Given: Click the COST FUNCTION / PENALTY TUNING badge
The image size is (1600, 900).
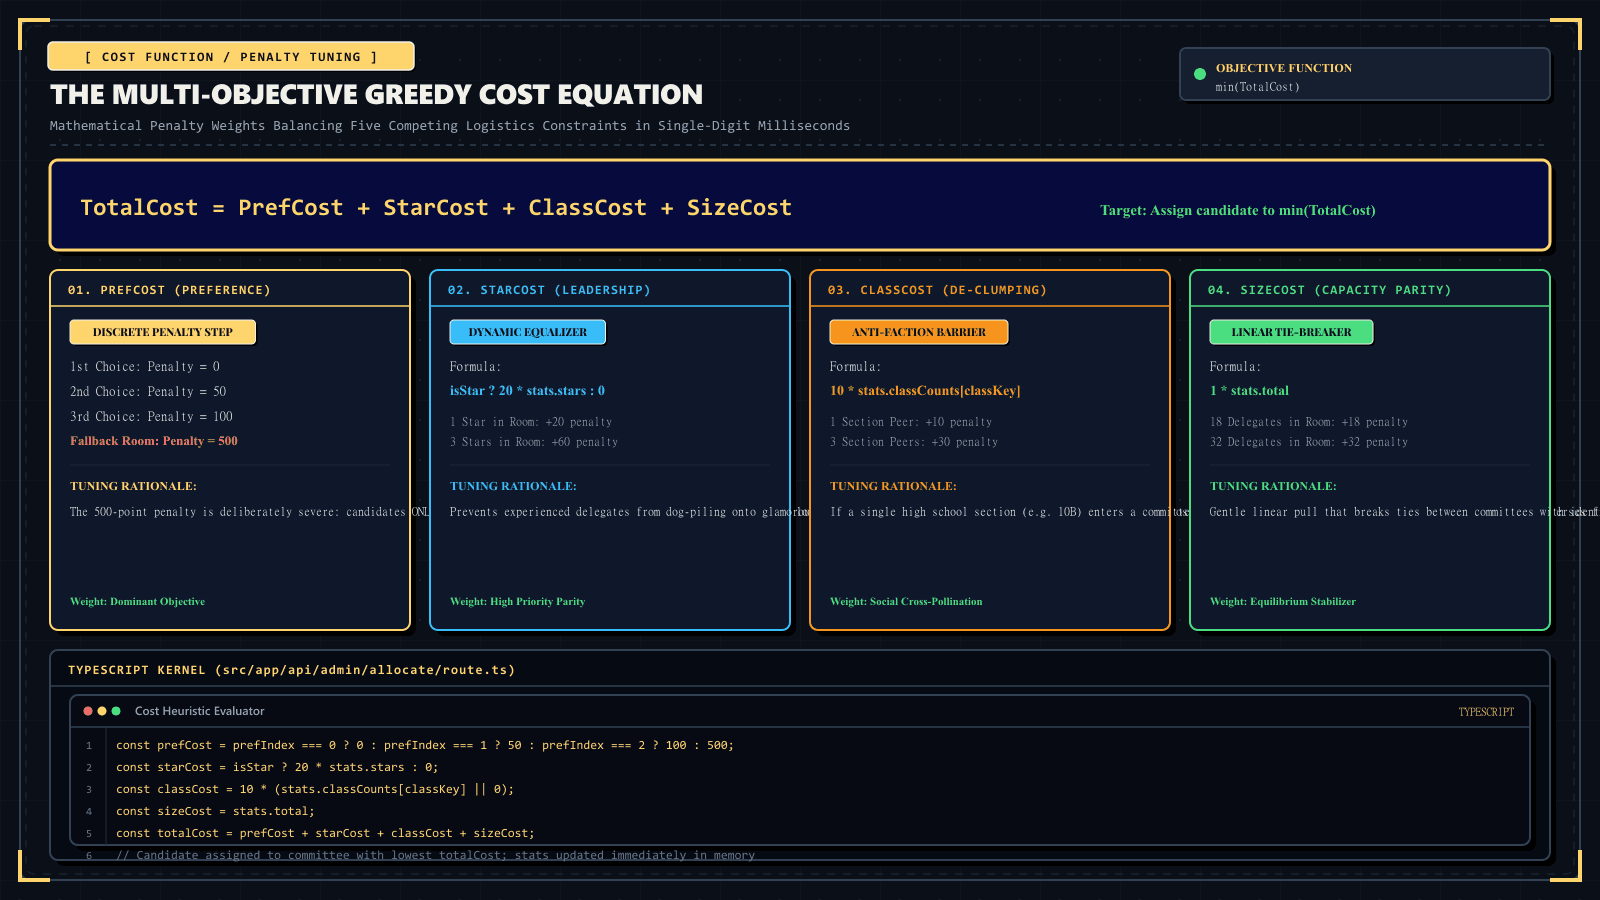Looking at the screenshot, I should [231, 57].
